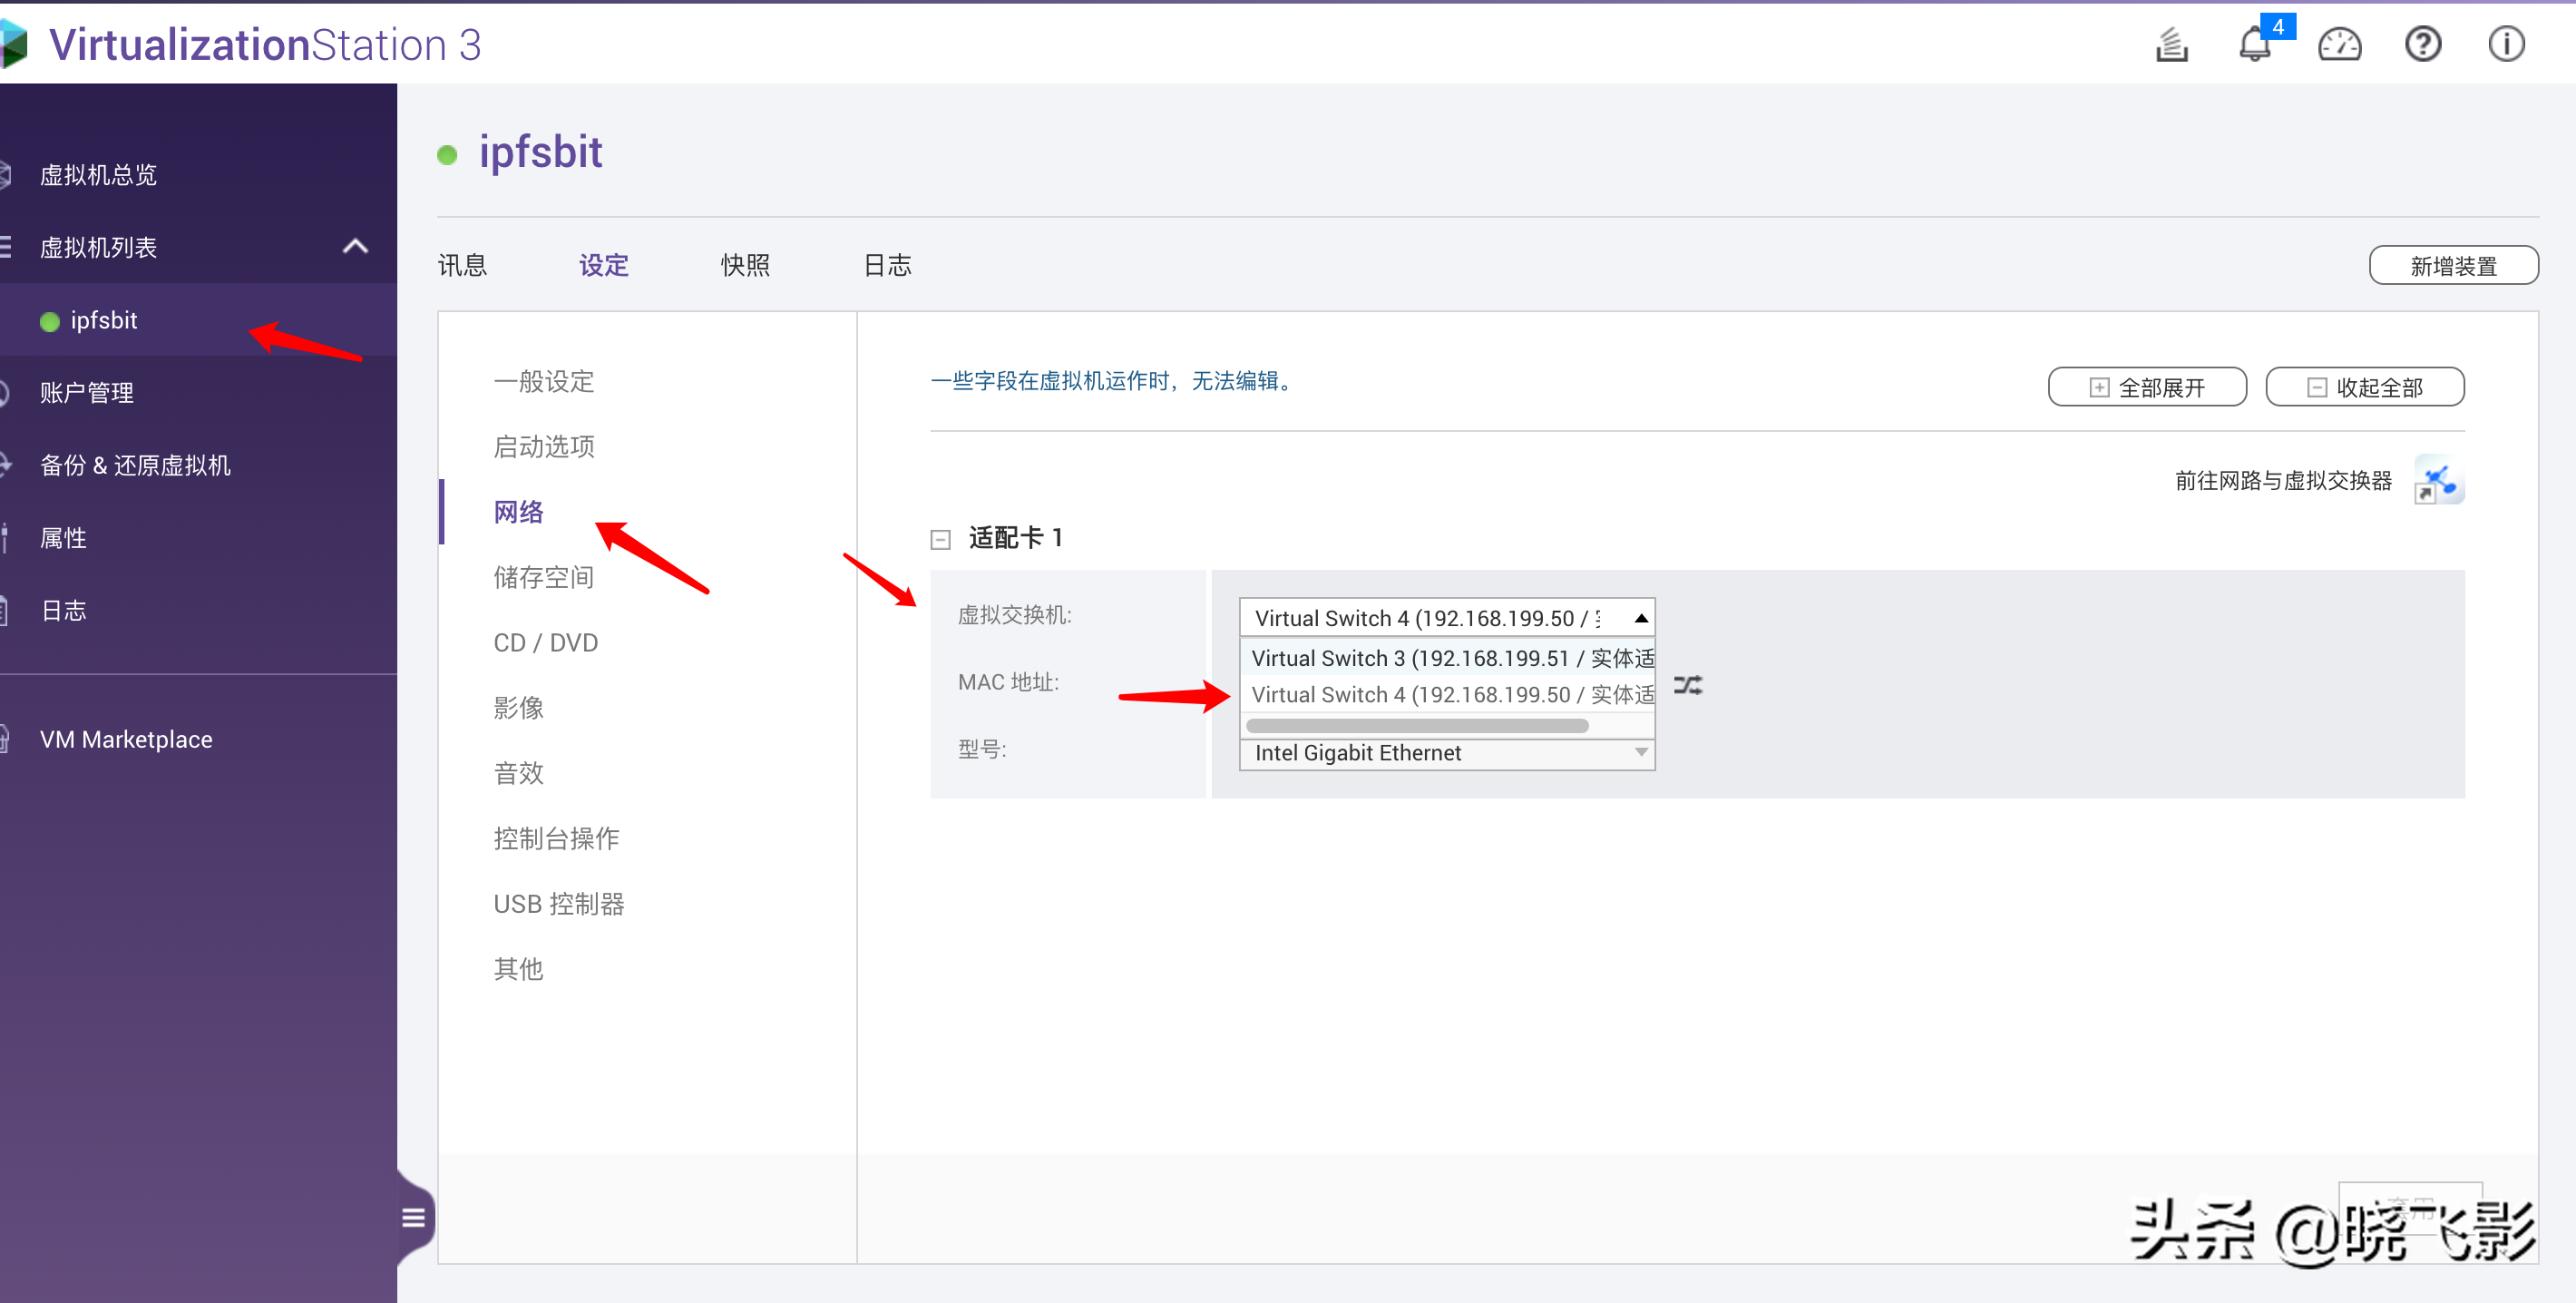The width and height of the screenshot is (2576, 1303).
Task: Open the about info icon
Action: tap(2506, 45)
